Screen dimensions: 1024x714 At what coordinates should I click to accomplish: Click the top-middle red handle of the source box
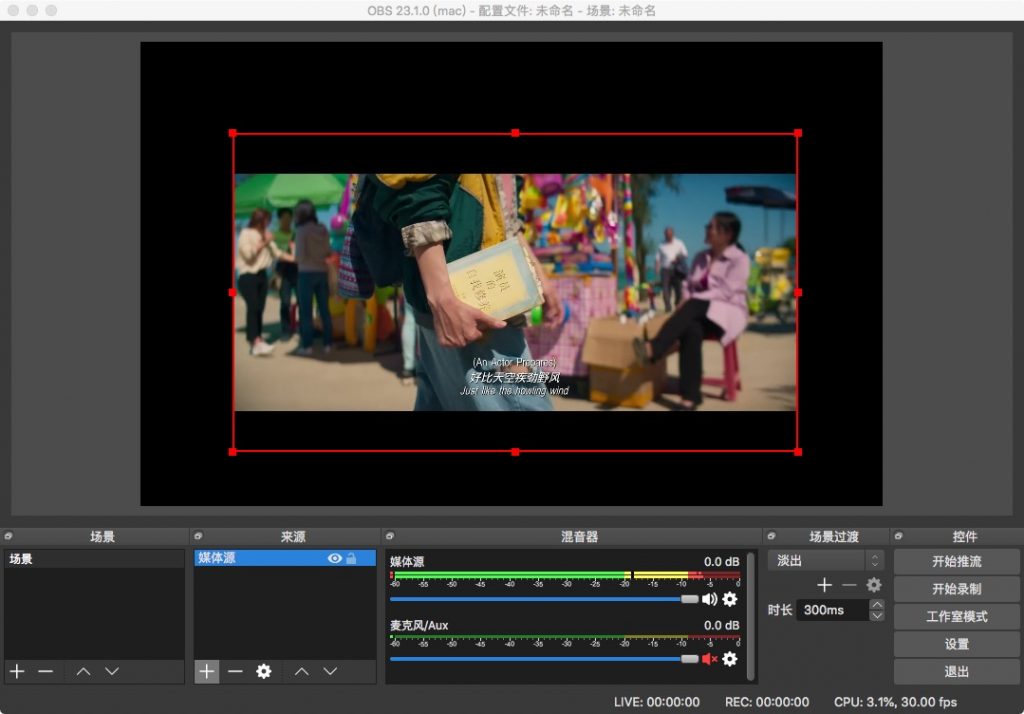click(515, 133)
